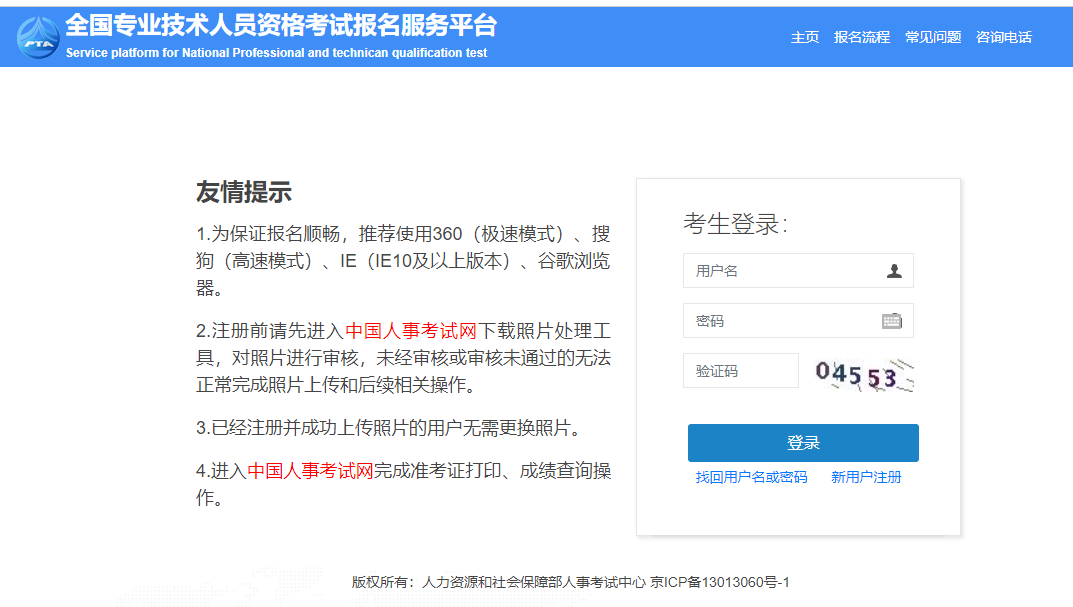Click the person icon in username field
The height and width of the screenshot is (607, 1073).
[893, 270]
